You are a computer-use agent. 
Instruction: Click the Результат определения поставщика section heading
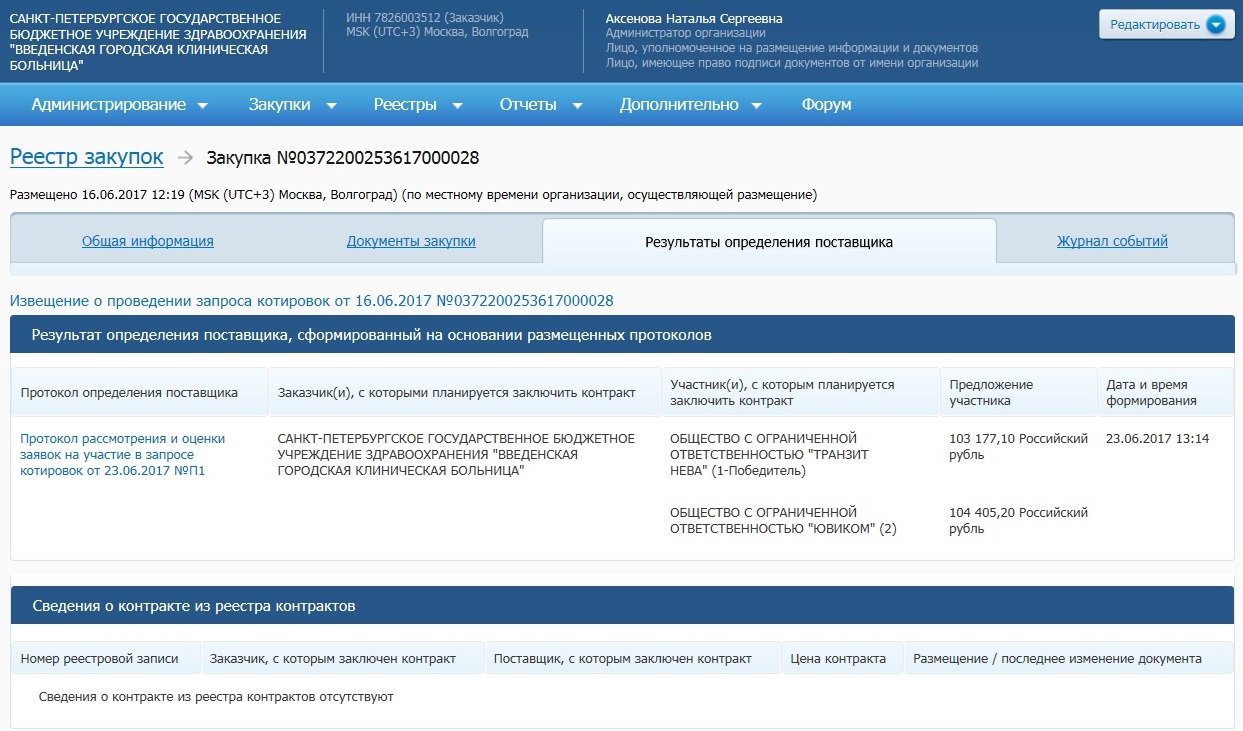point(372,335)
